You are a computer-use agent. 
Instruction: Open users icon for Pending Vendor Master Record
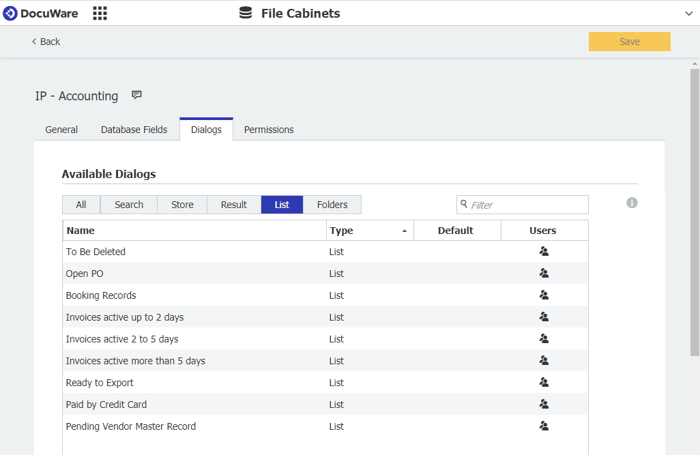click(544, 426)
